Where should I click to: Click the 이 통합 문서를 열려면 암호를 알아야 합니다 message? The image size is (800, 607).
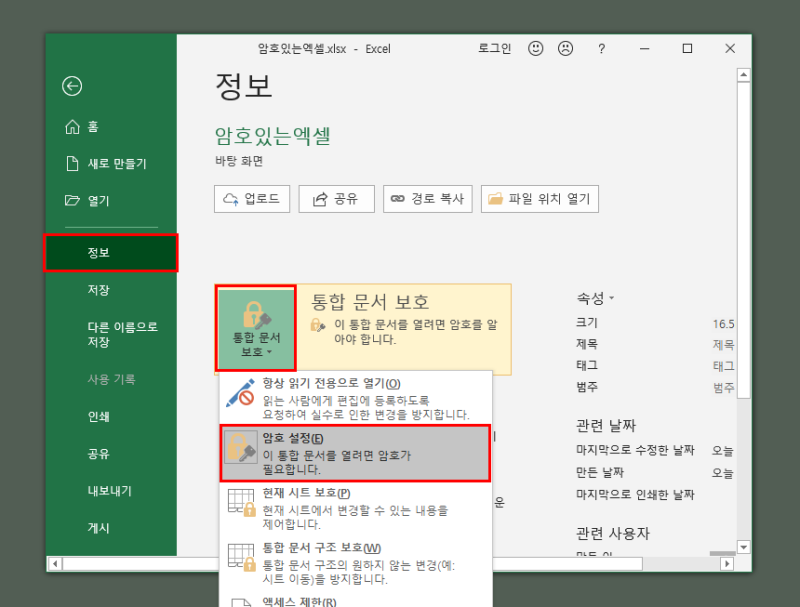(415, 332)
